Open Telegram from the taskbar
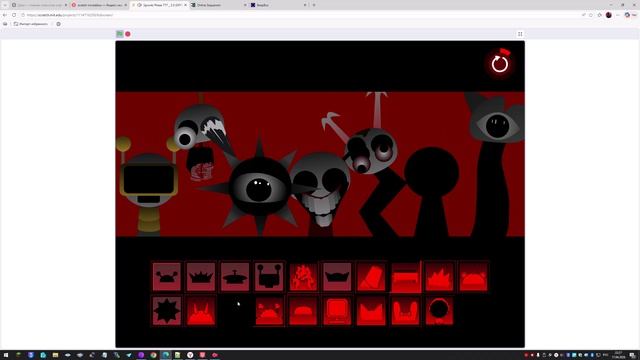This screenshot has width=640, height=360. 129,355
